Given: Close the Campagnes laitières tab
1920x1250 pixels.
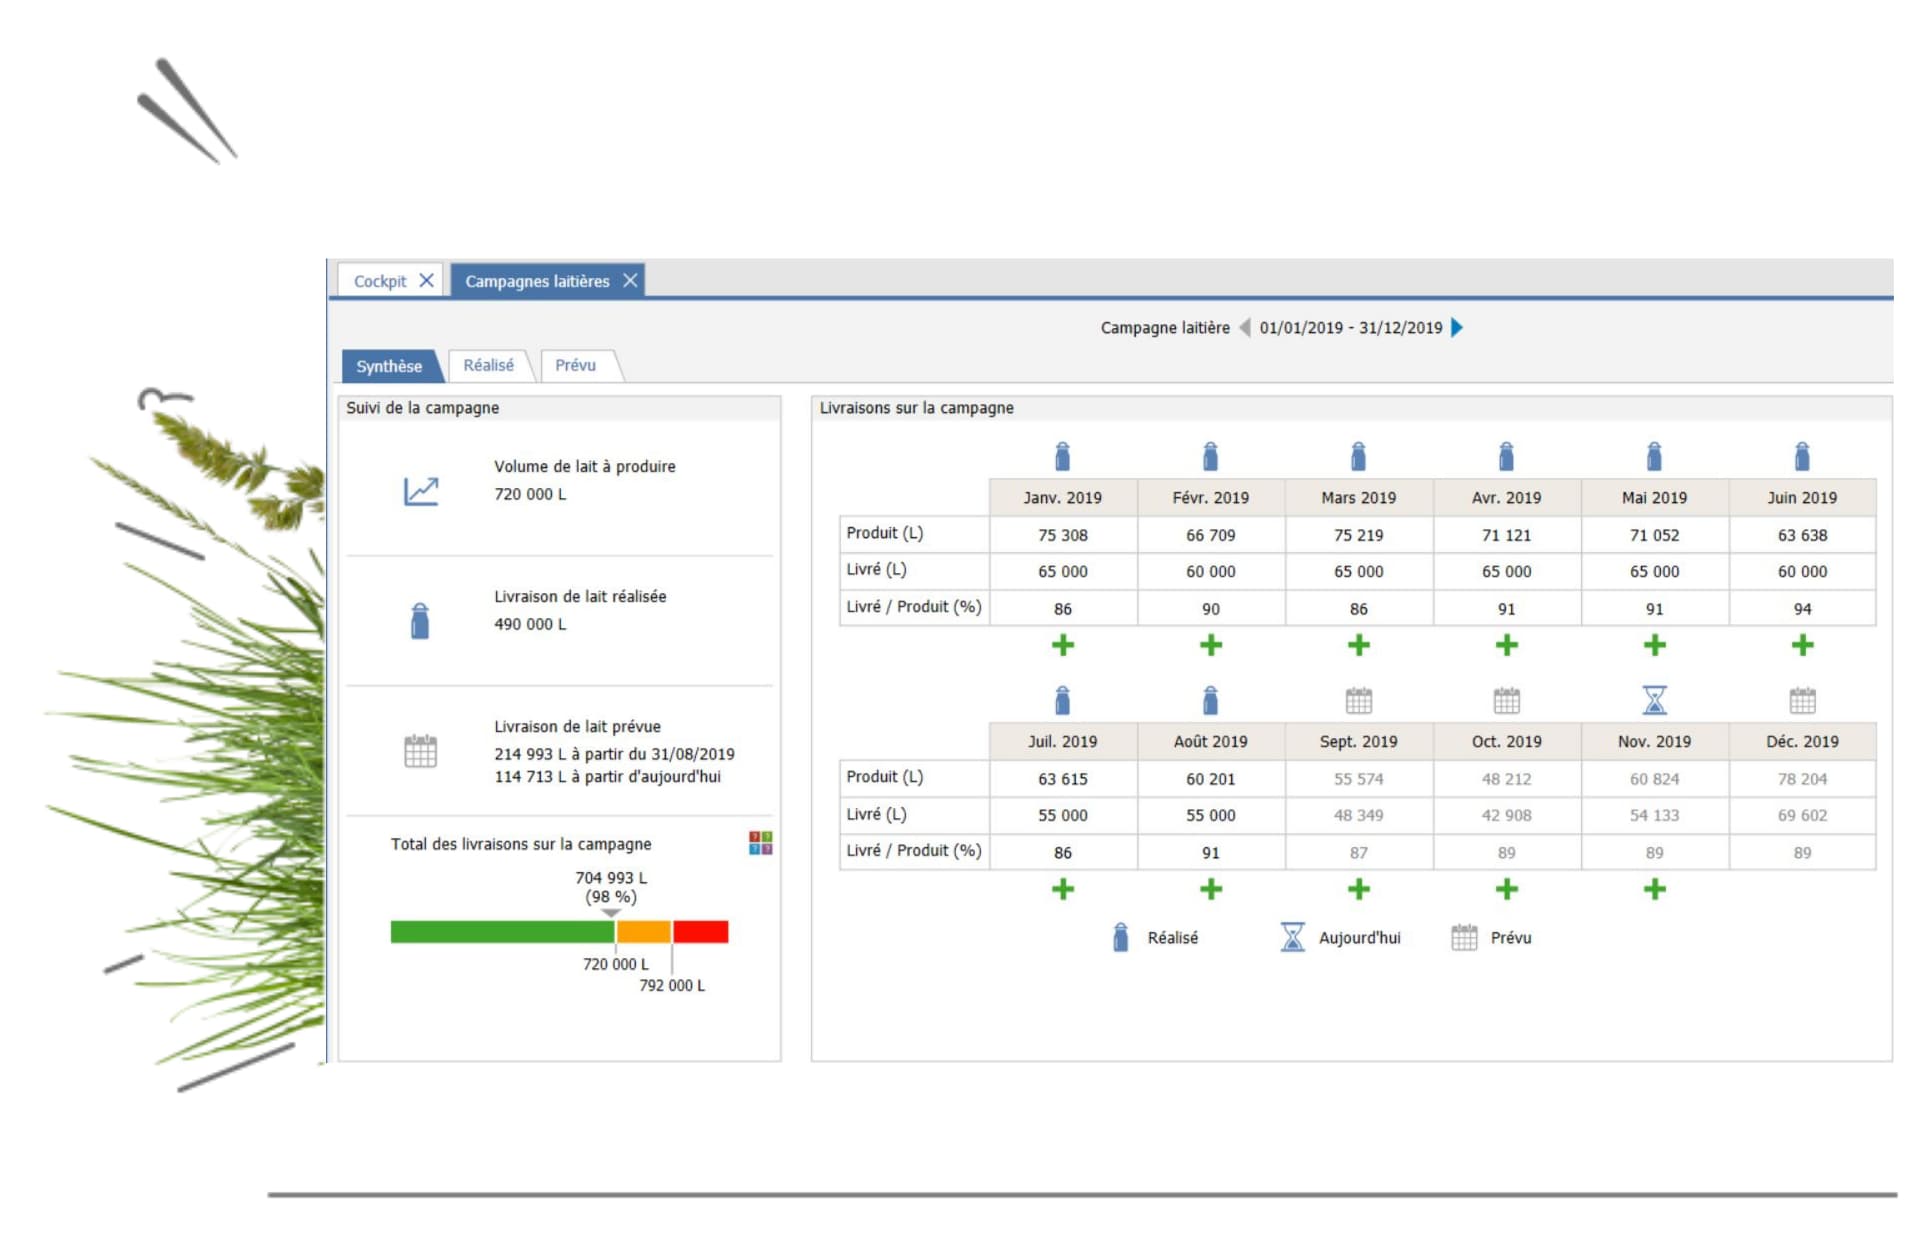Looking at the screenshot, I should coord(630,281).
